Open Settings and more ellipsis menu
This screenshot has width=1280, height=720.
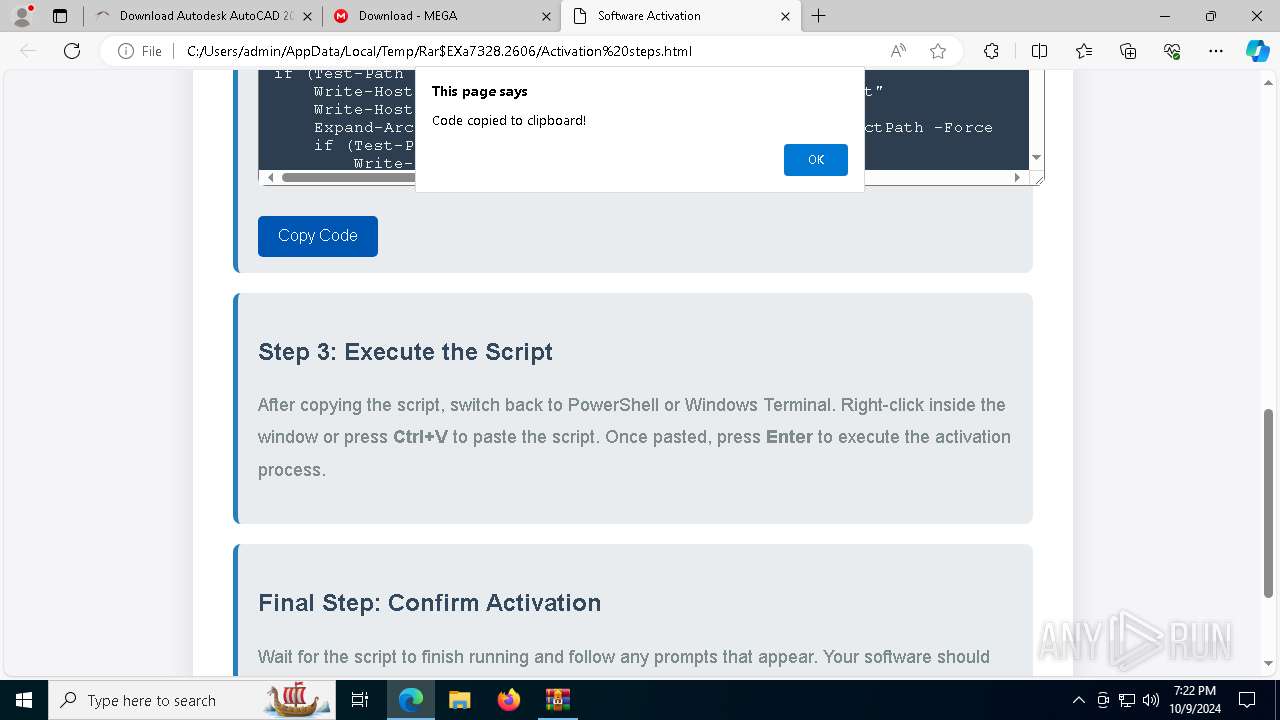click(x=1216, y=51)
